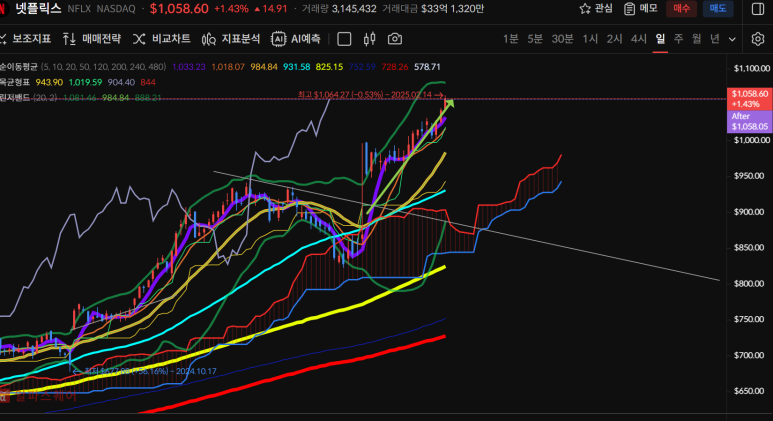Select the 5분 timeframe
The width and height of the screenshot is (773, 421).
pos(535,38)
